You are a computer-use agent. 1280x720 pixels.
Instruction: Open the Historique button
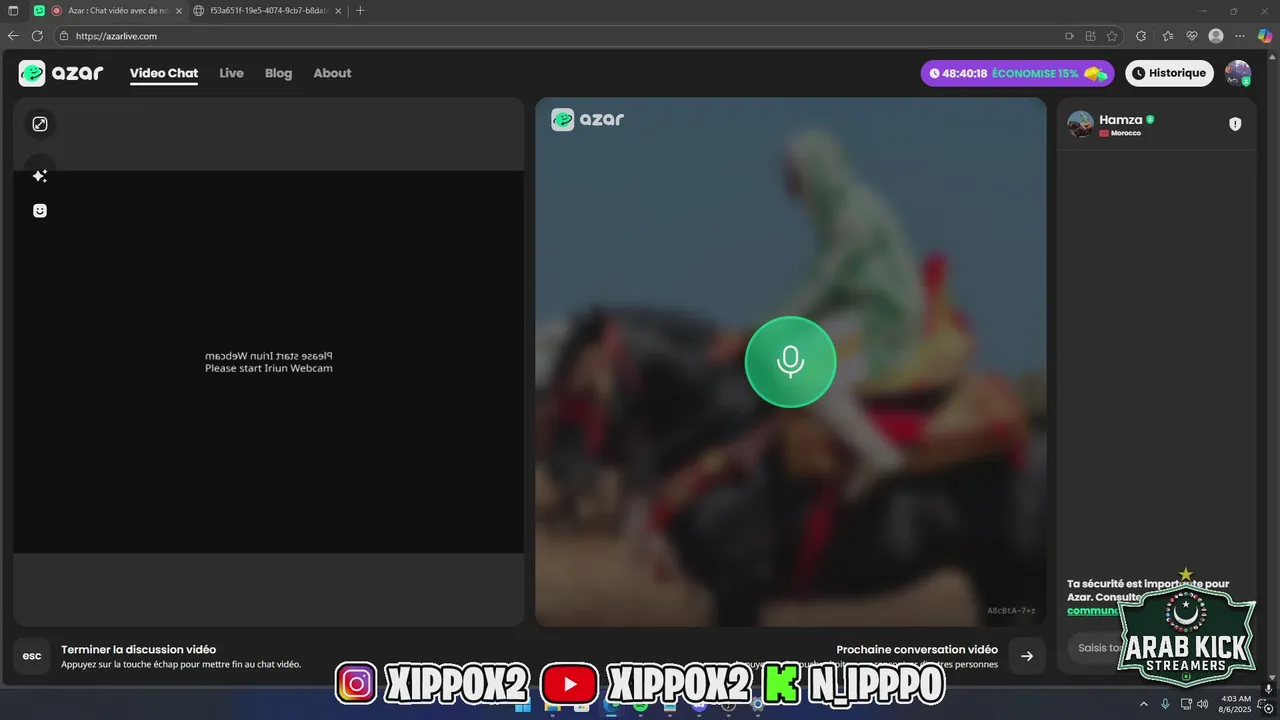pyautogui.click(x=1169, y=73)
